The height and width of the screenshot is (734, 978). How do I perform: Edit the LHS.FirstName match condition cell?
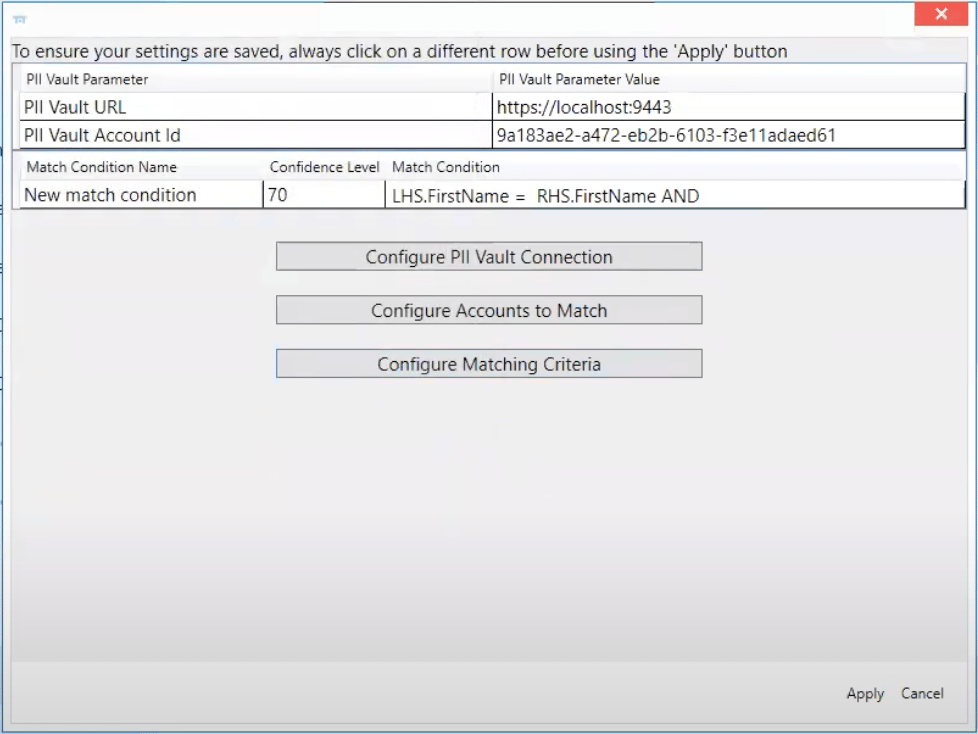tap(675, 195)
